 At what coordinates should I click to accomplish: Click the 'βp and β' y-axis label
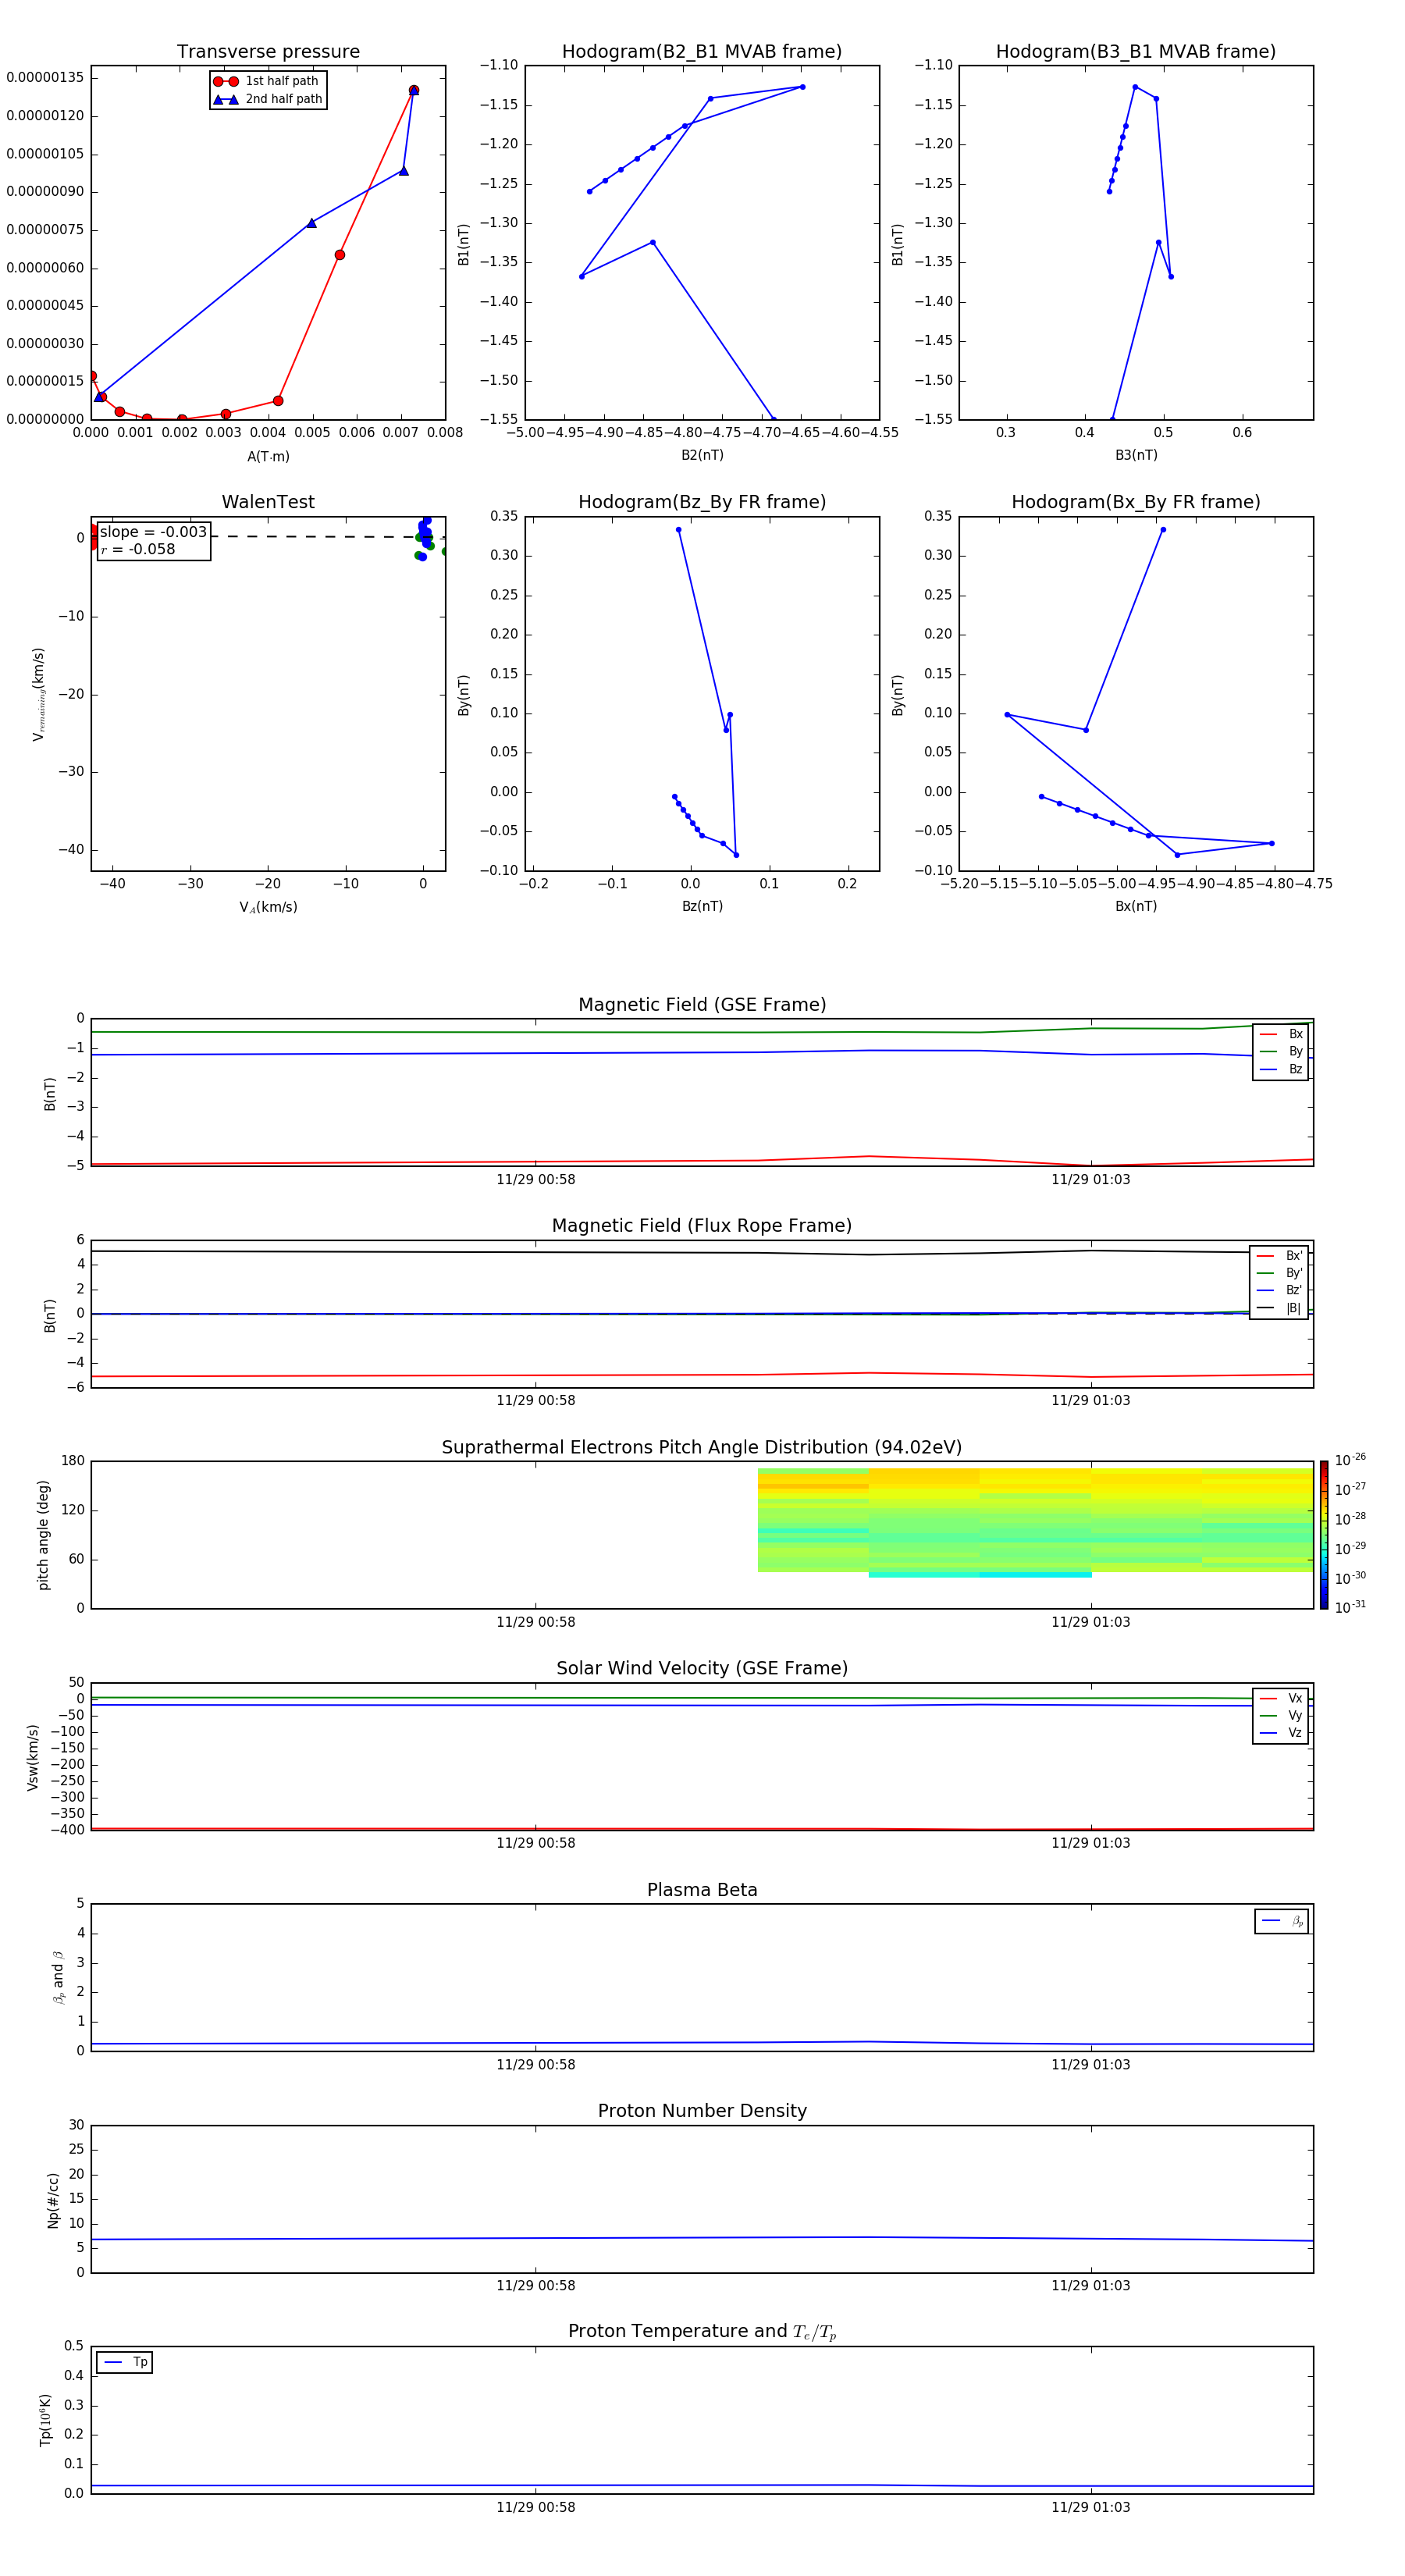[x=58, y=1977]
